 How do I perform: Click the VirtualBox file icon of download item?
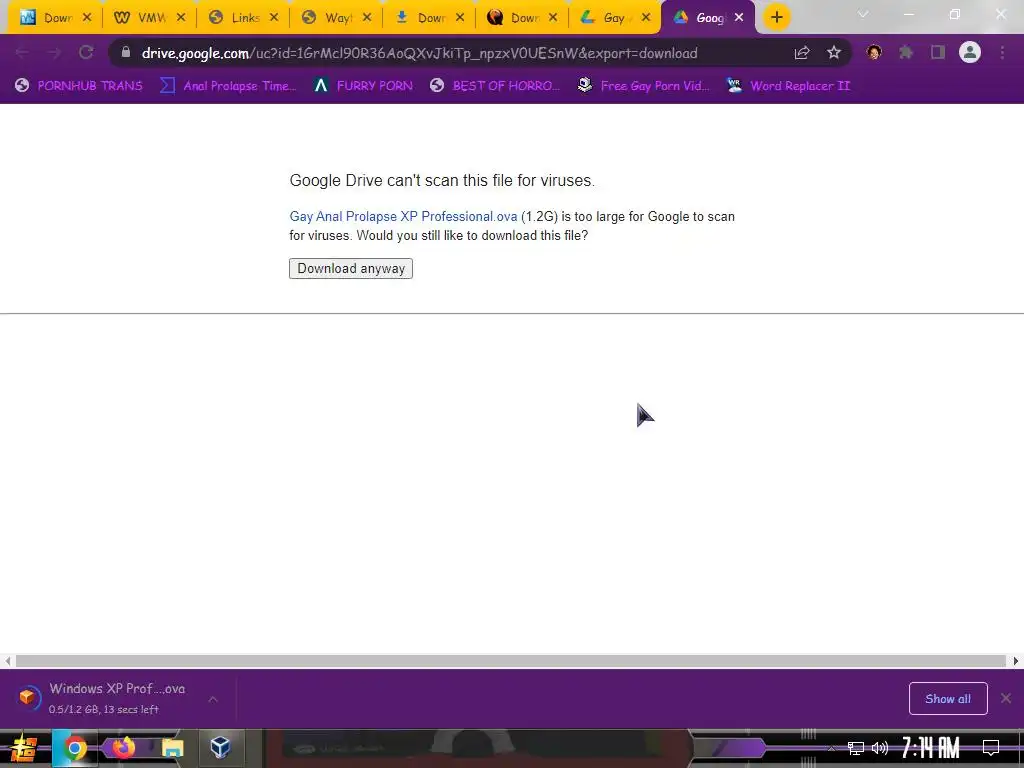coord(27,697)
